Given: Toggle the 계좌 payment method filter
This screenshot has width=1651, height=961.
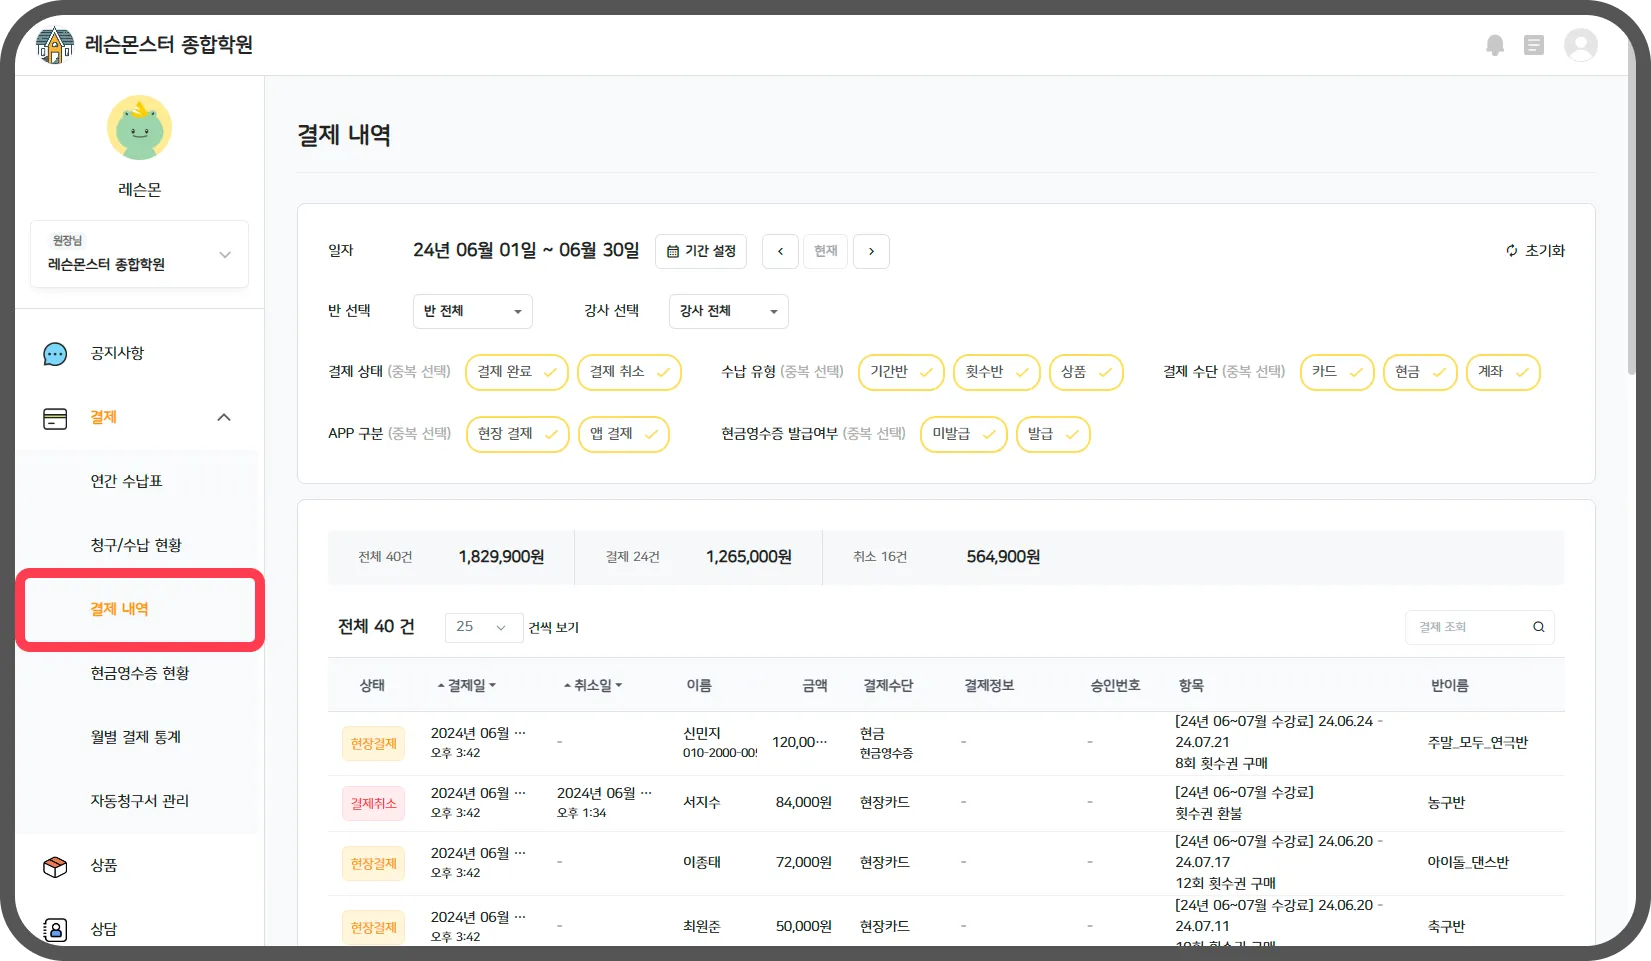Looking at the screenshot, I should click(1503, 372).
